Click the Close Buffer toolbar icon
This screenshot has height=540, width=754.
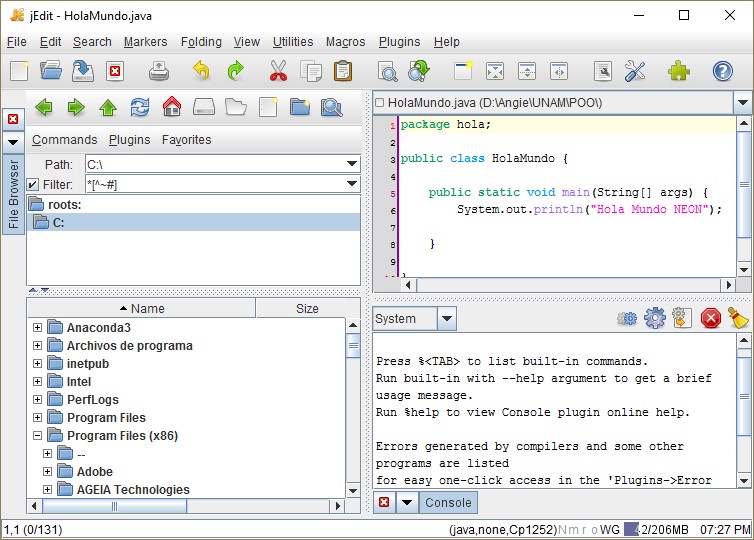114,71
